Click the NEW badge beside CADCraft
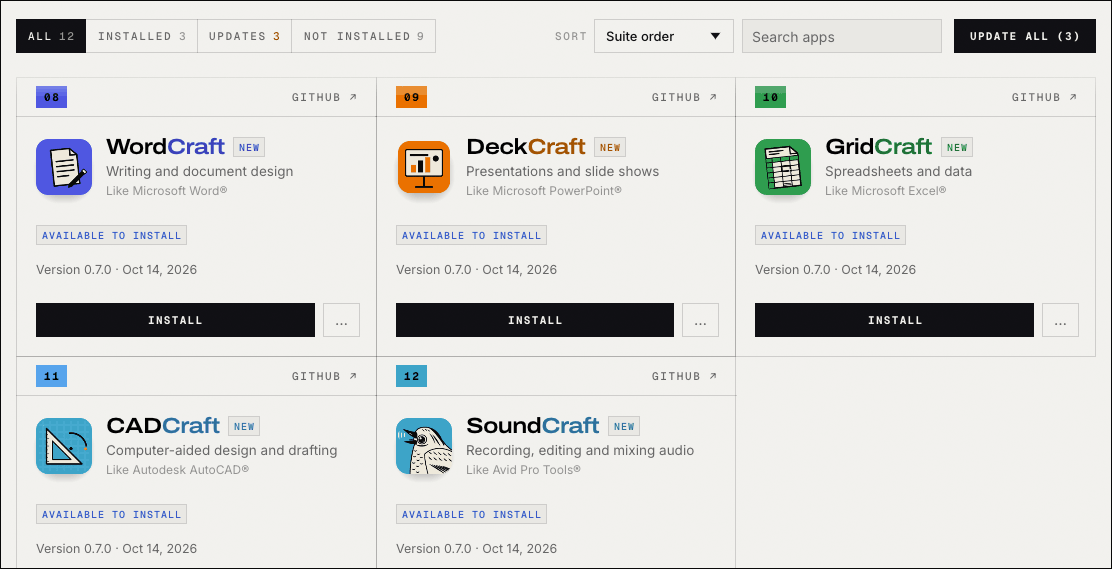Image resolution: width=1112 pixels, height=569 pixels. point(244,426)
